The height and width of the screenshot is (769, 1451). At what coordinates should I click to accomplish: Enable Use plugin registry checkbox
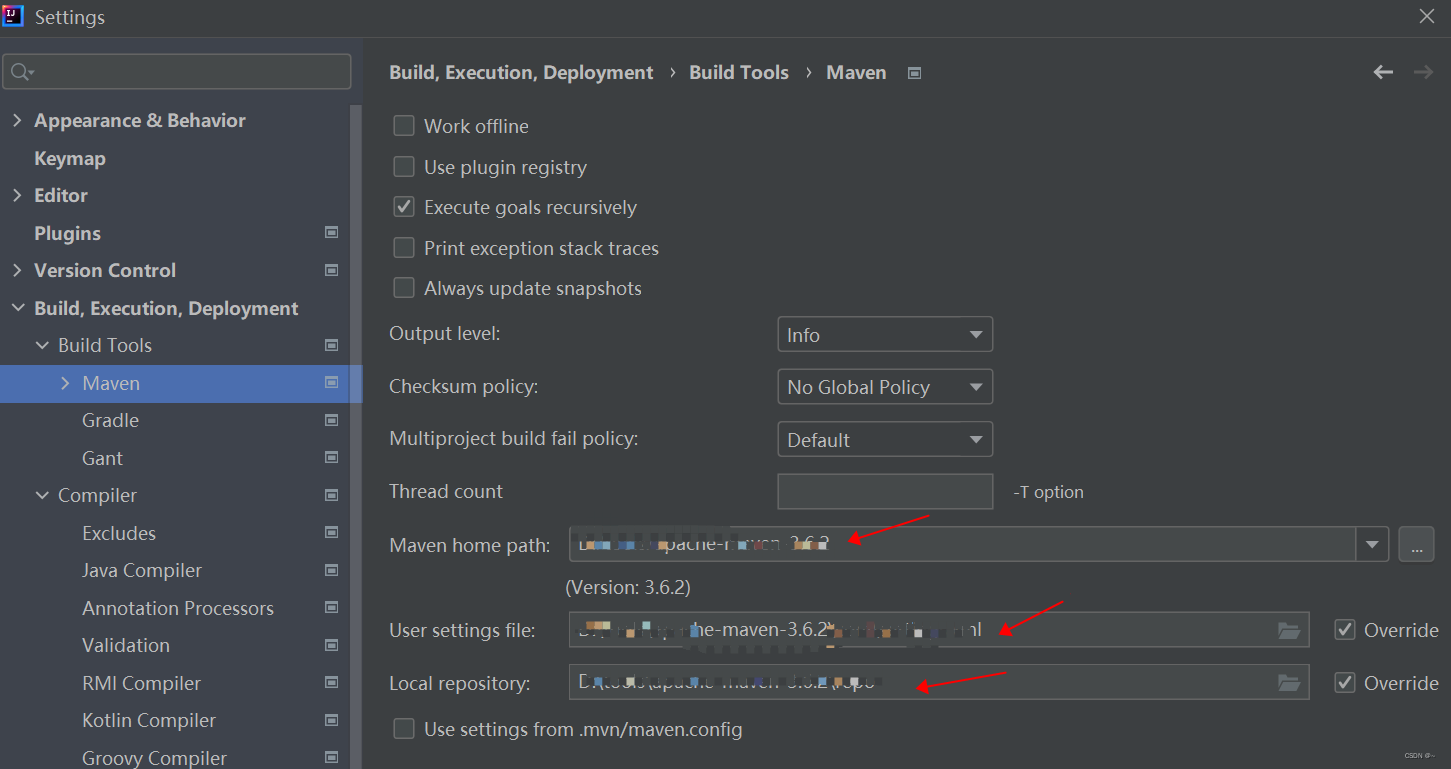coord(404,167)
